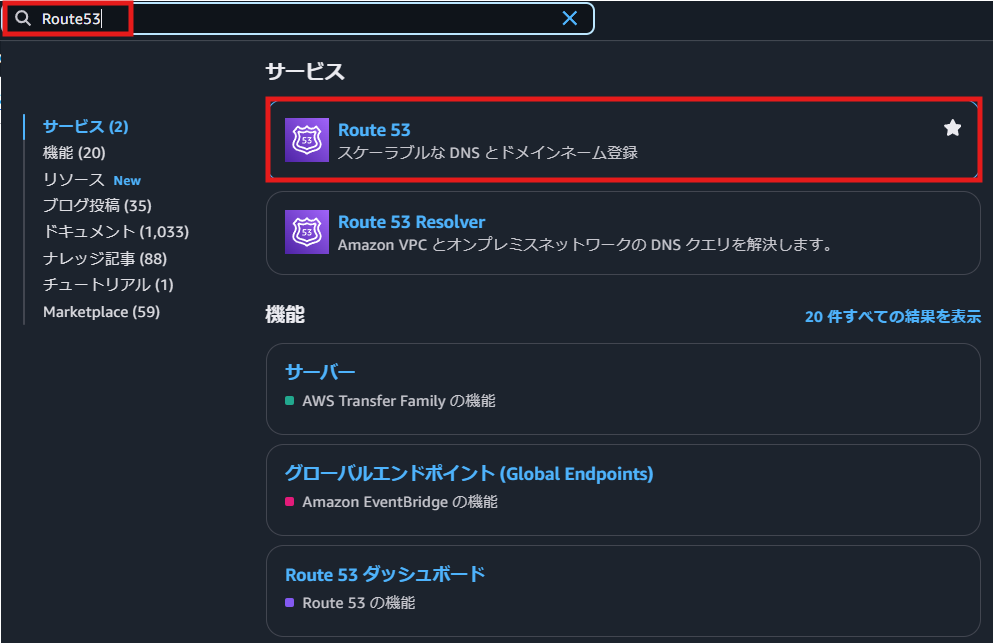Click the Route 53 Resolver service icon
The width and height of the screenshot is (993, 643).
[306, 232]
